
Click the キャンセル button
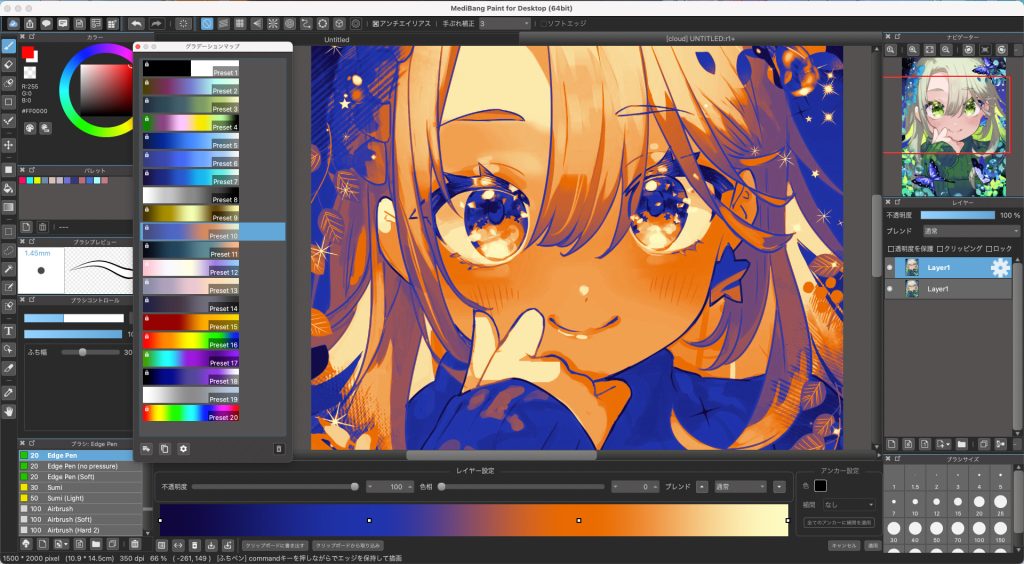844,546
